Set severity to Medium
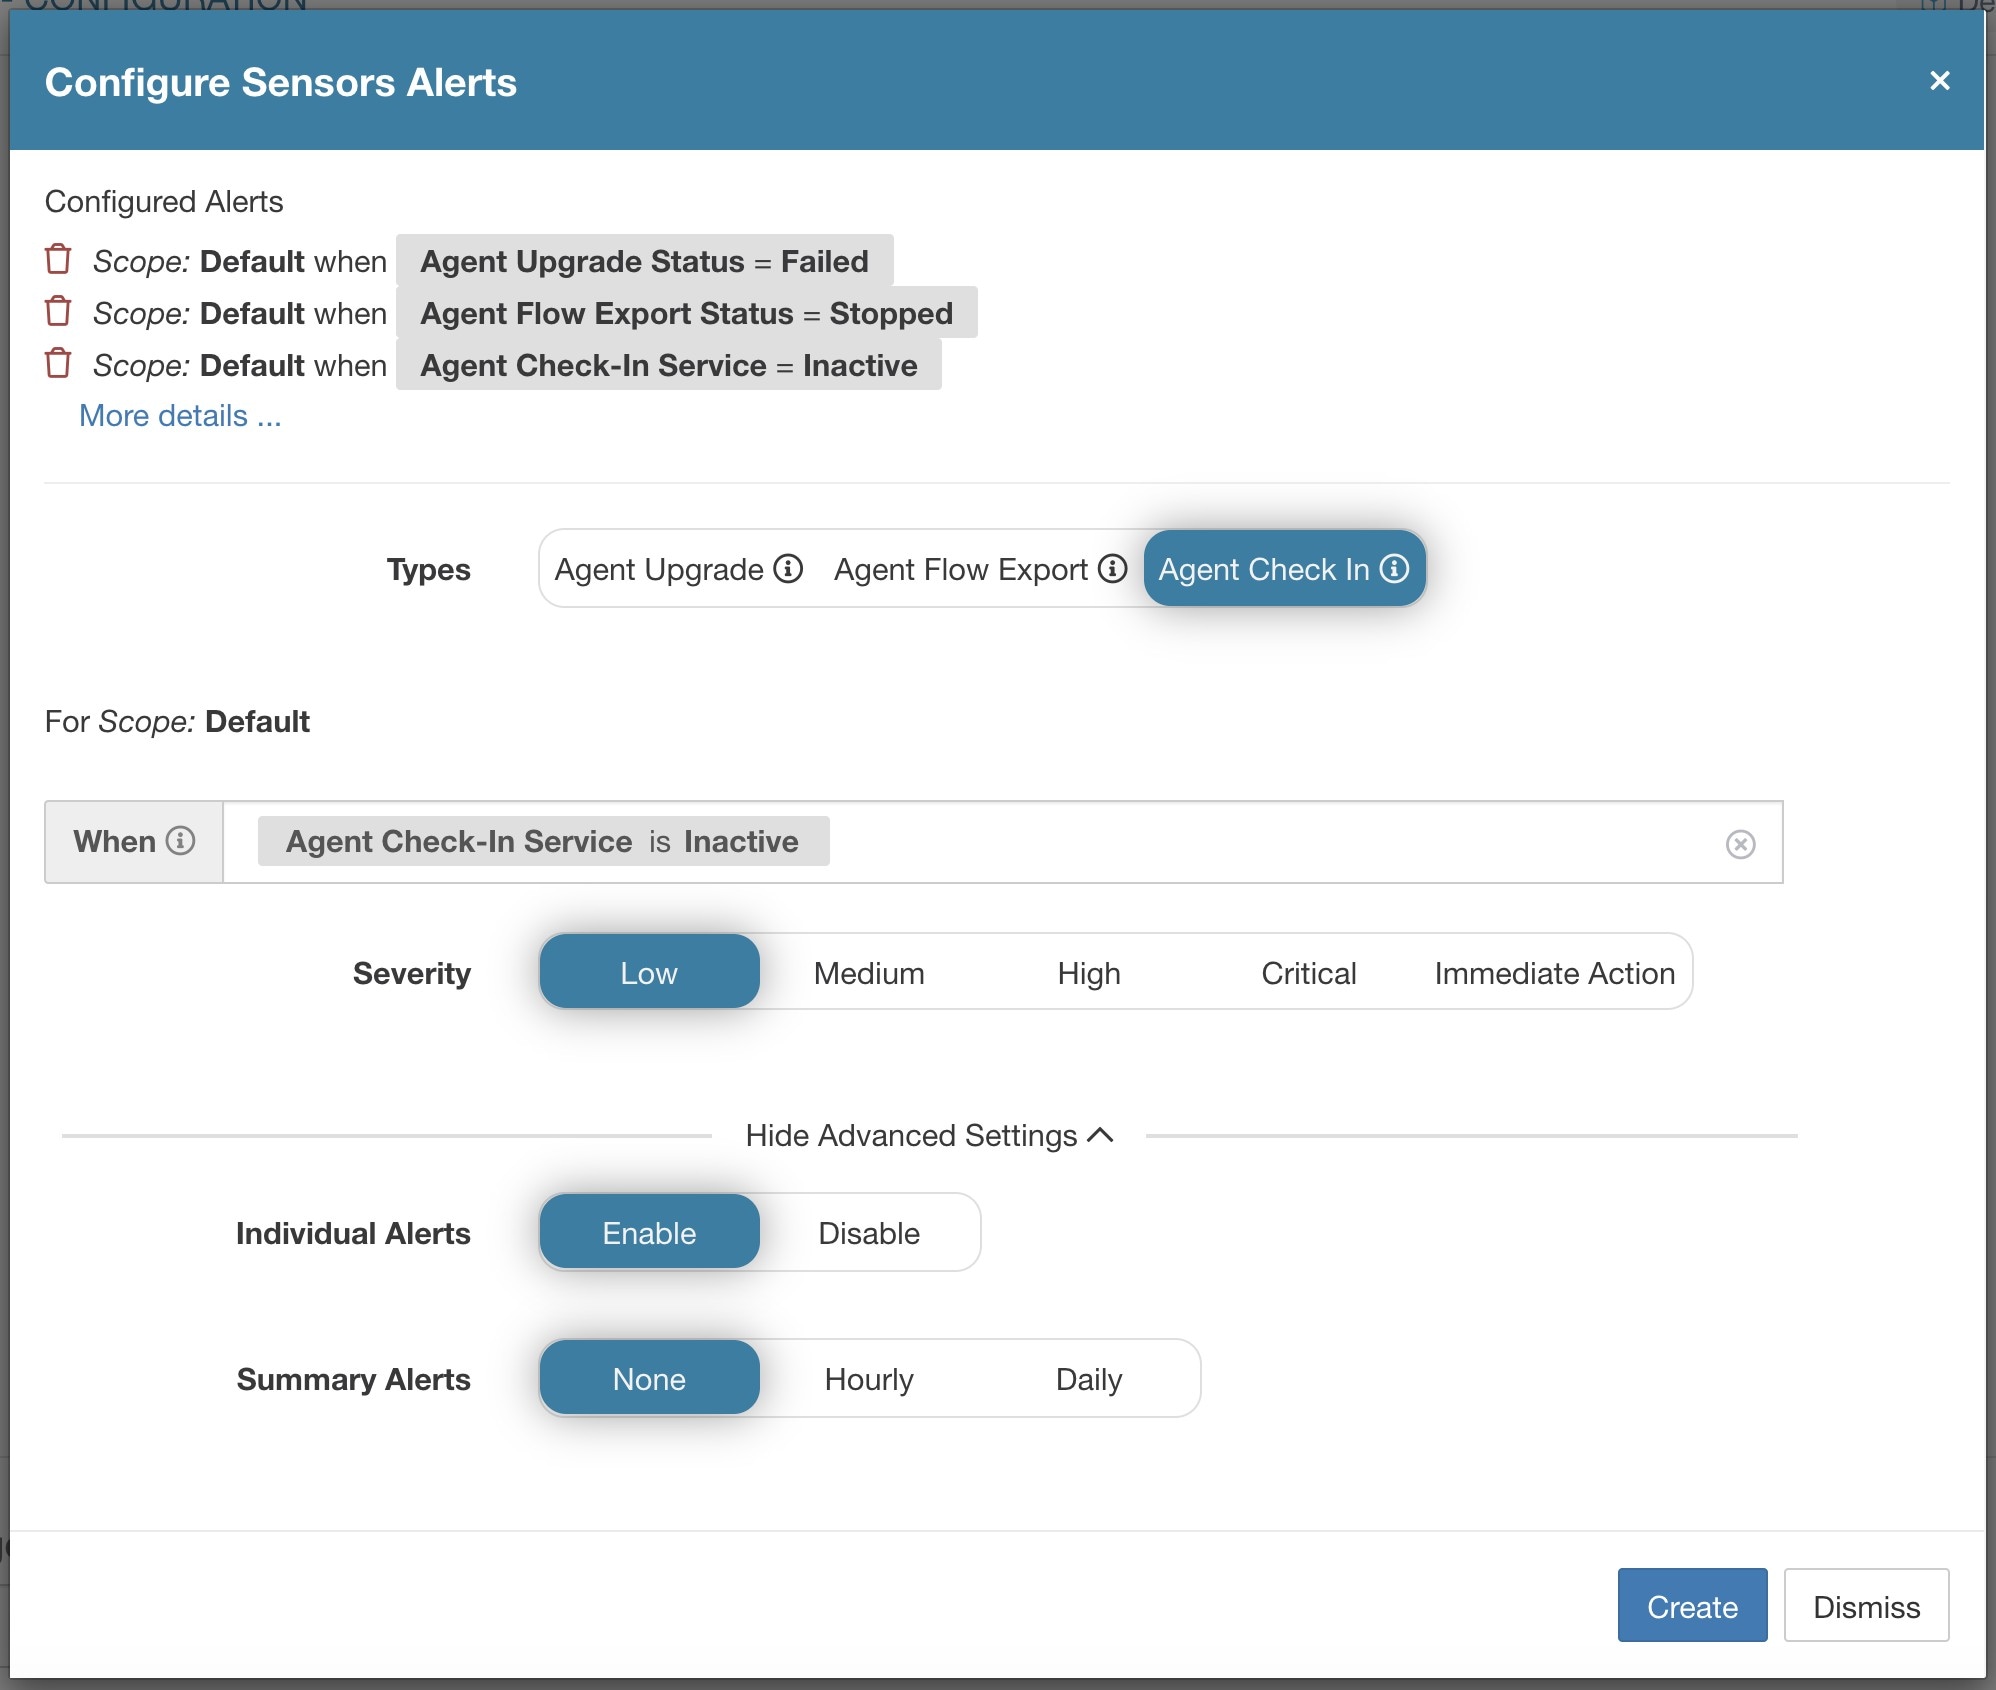 point(869,972)
